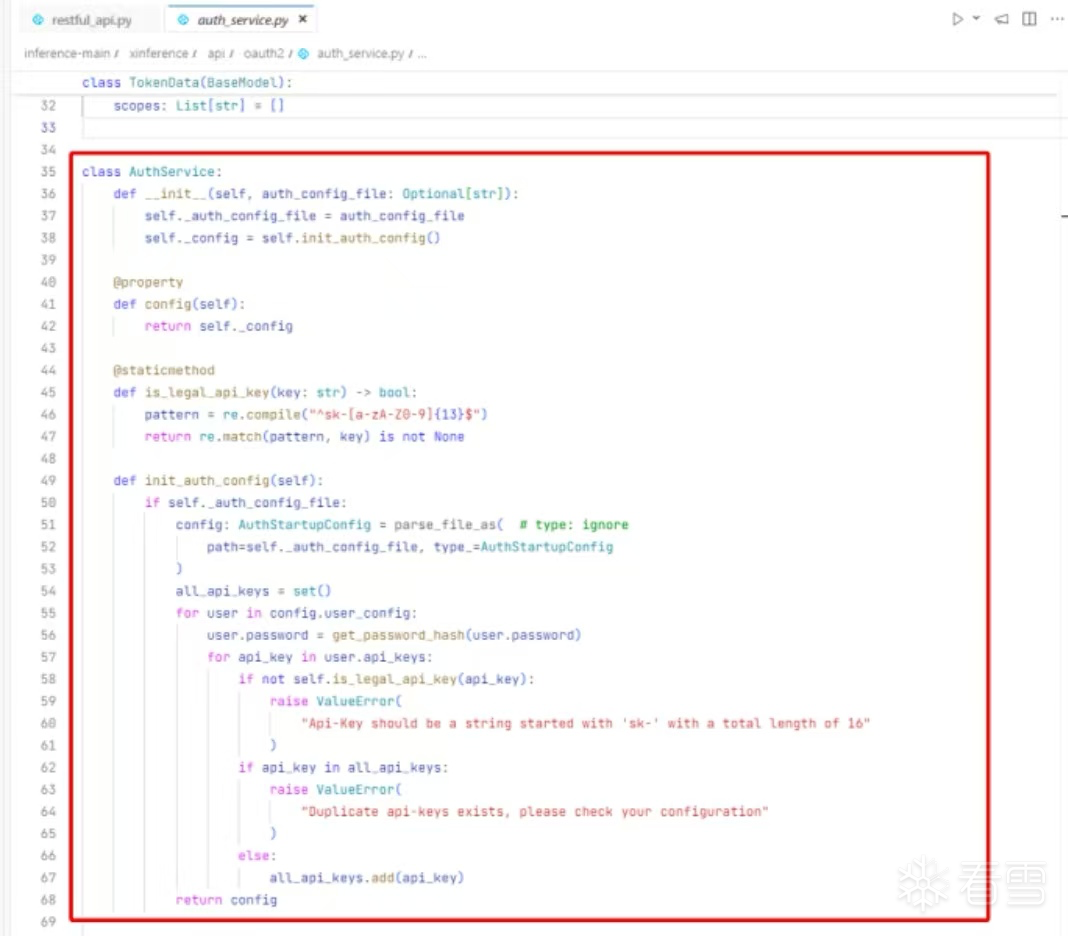
Task: Click line number 35 in the gutter
Action: tap(49, 172)
